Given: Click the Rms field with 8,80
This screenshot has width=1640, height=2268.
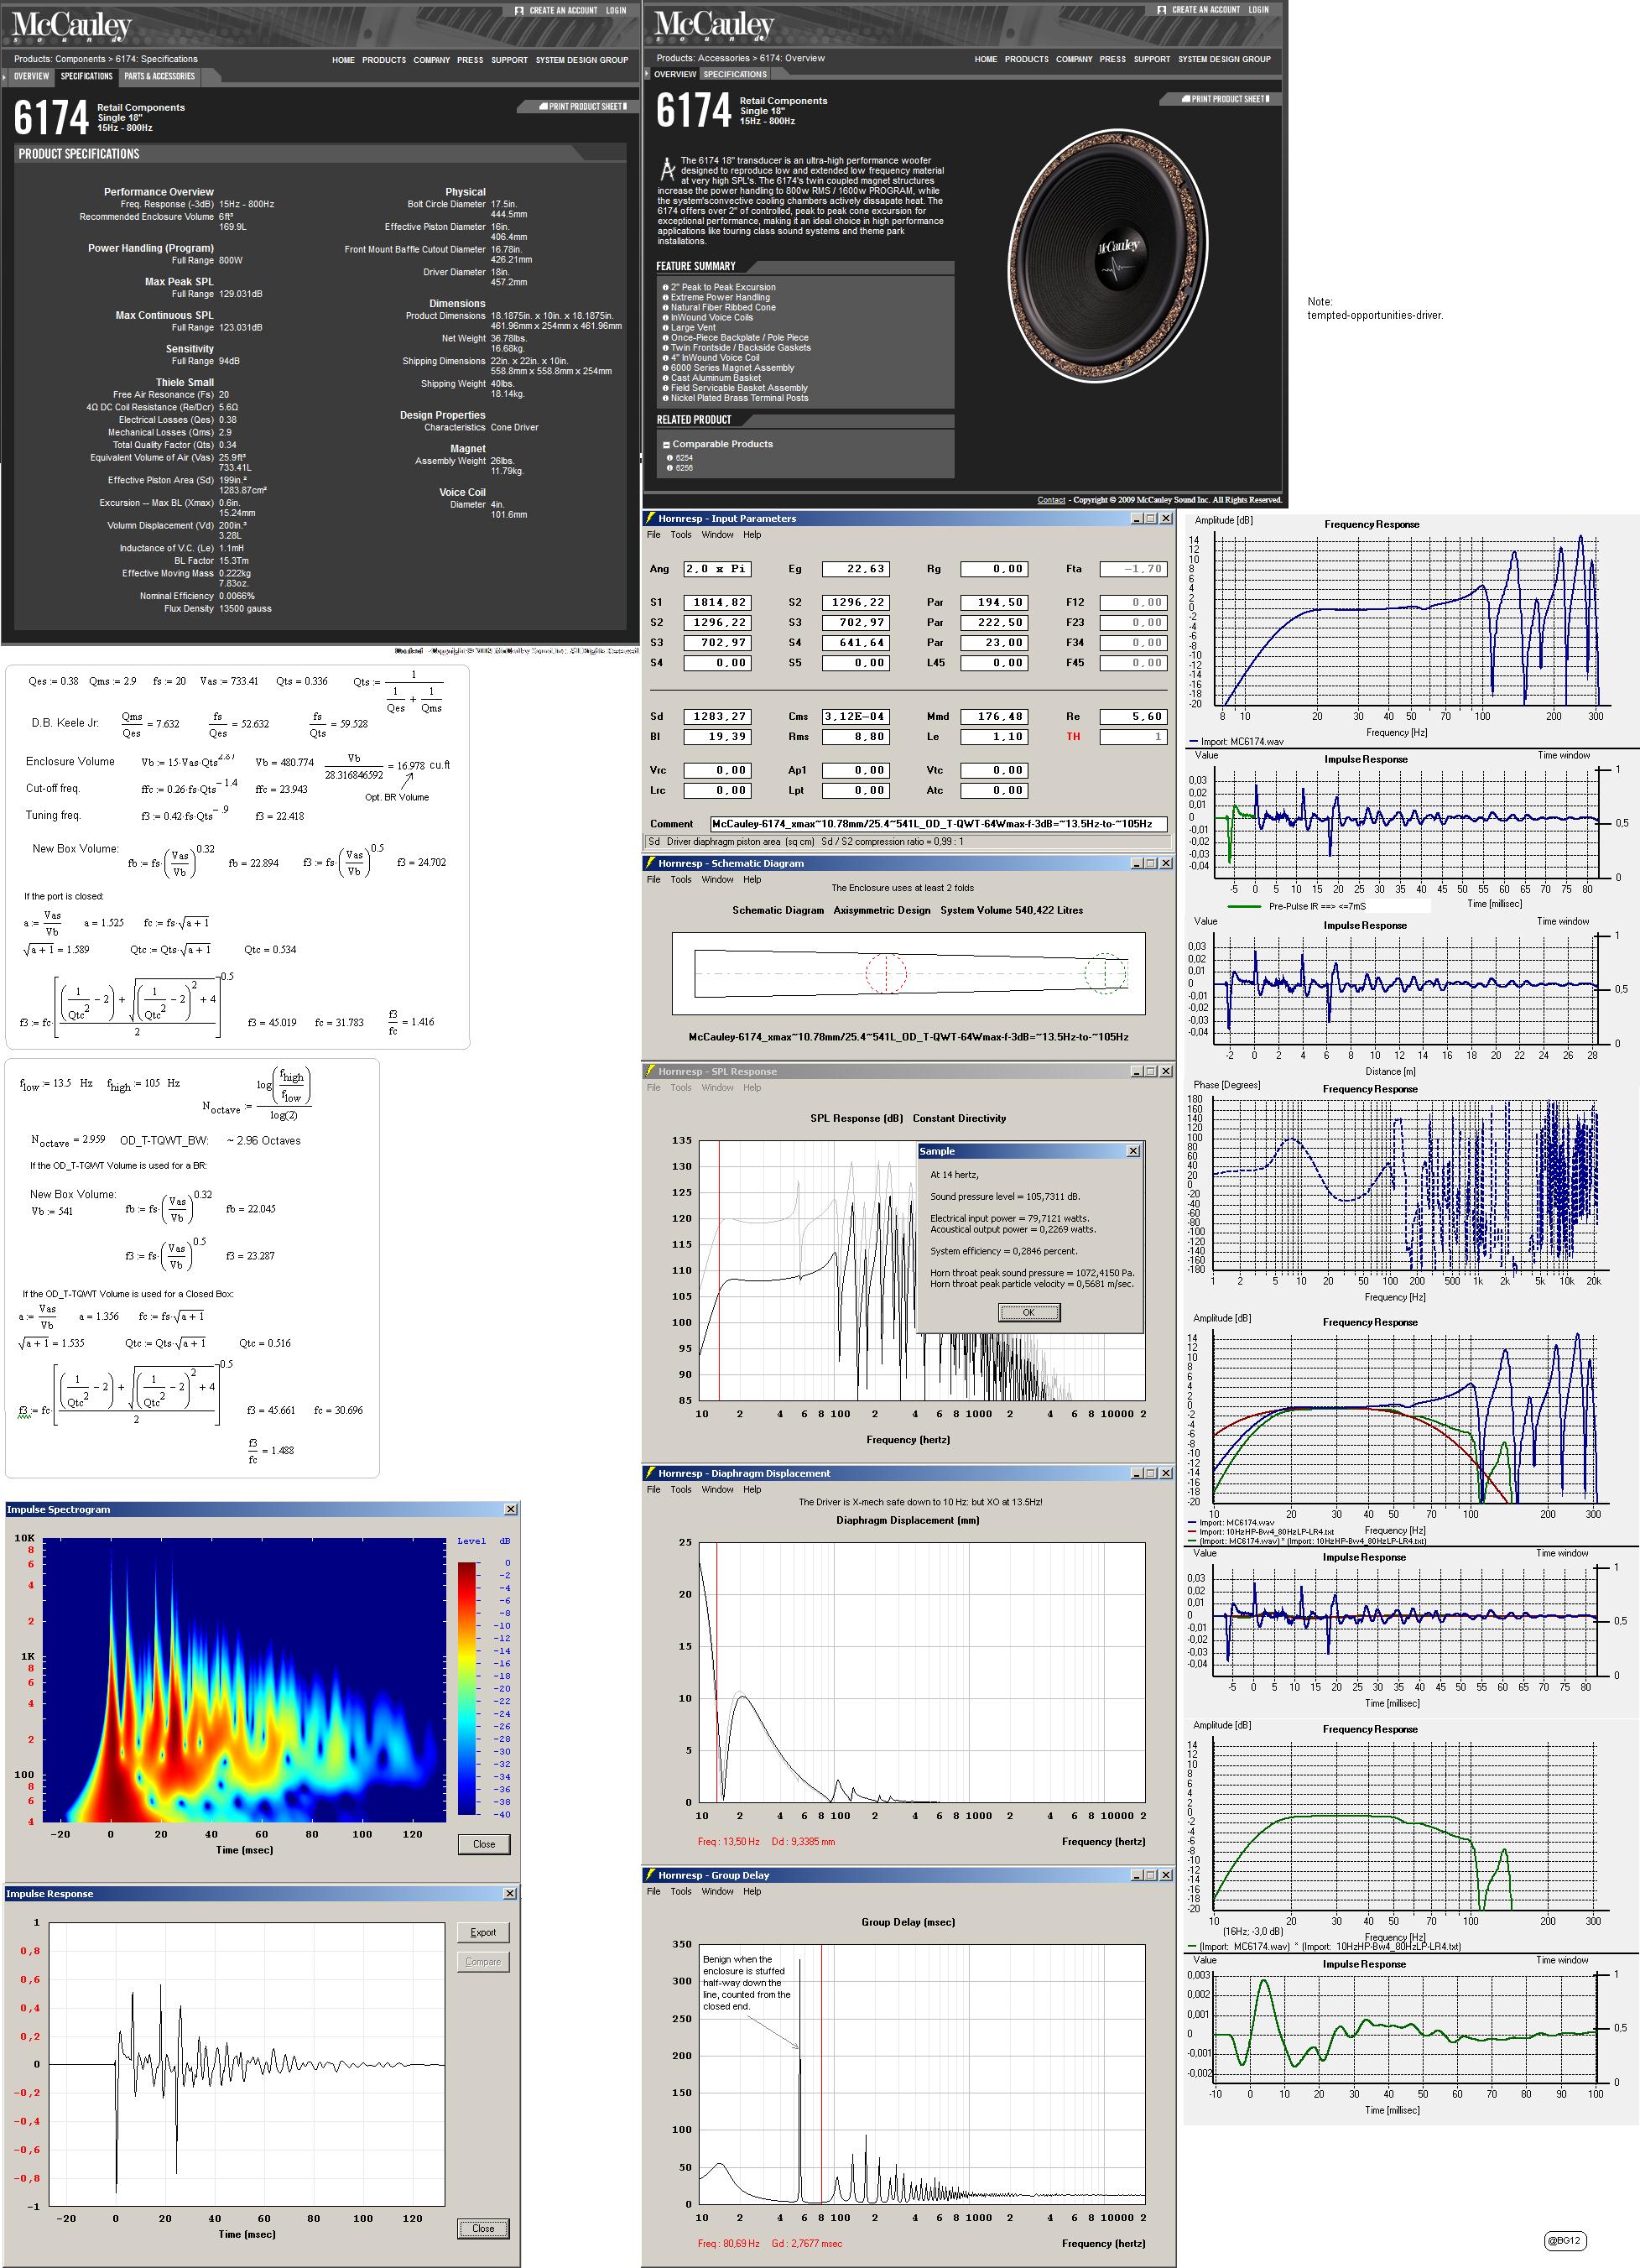Looking at the screenshot, I should (x=855, y=737).
